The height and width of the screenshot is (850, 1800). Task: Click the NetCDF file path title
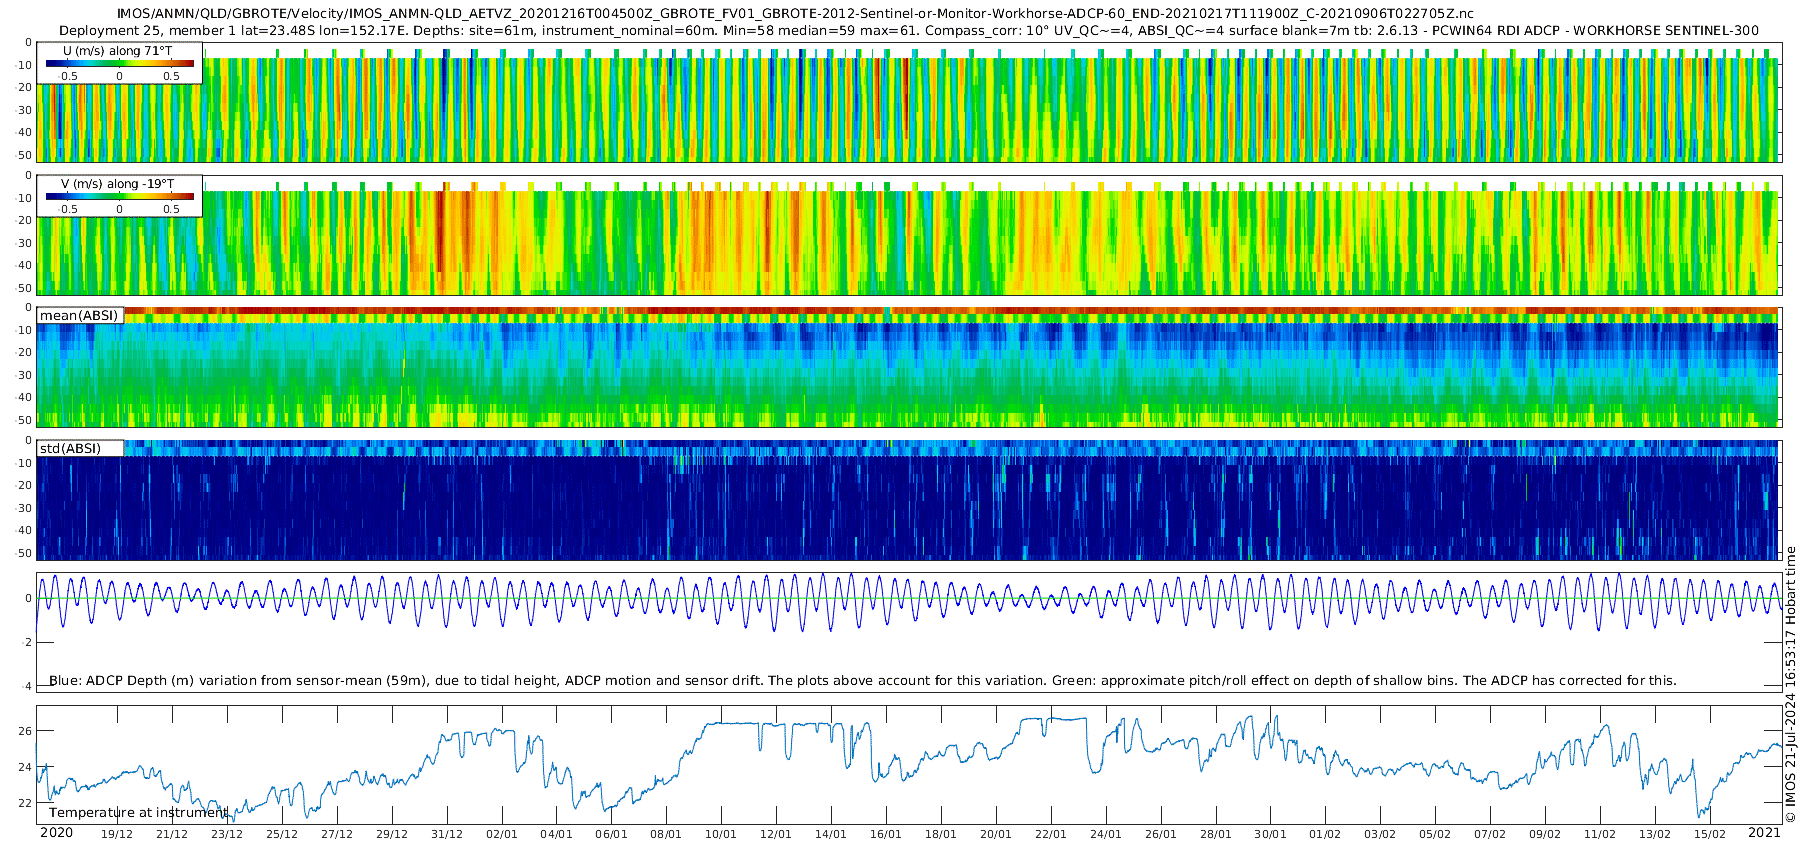[x=795, y=14]
